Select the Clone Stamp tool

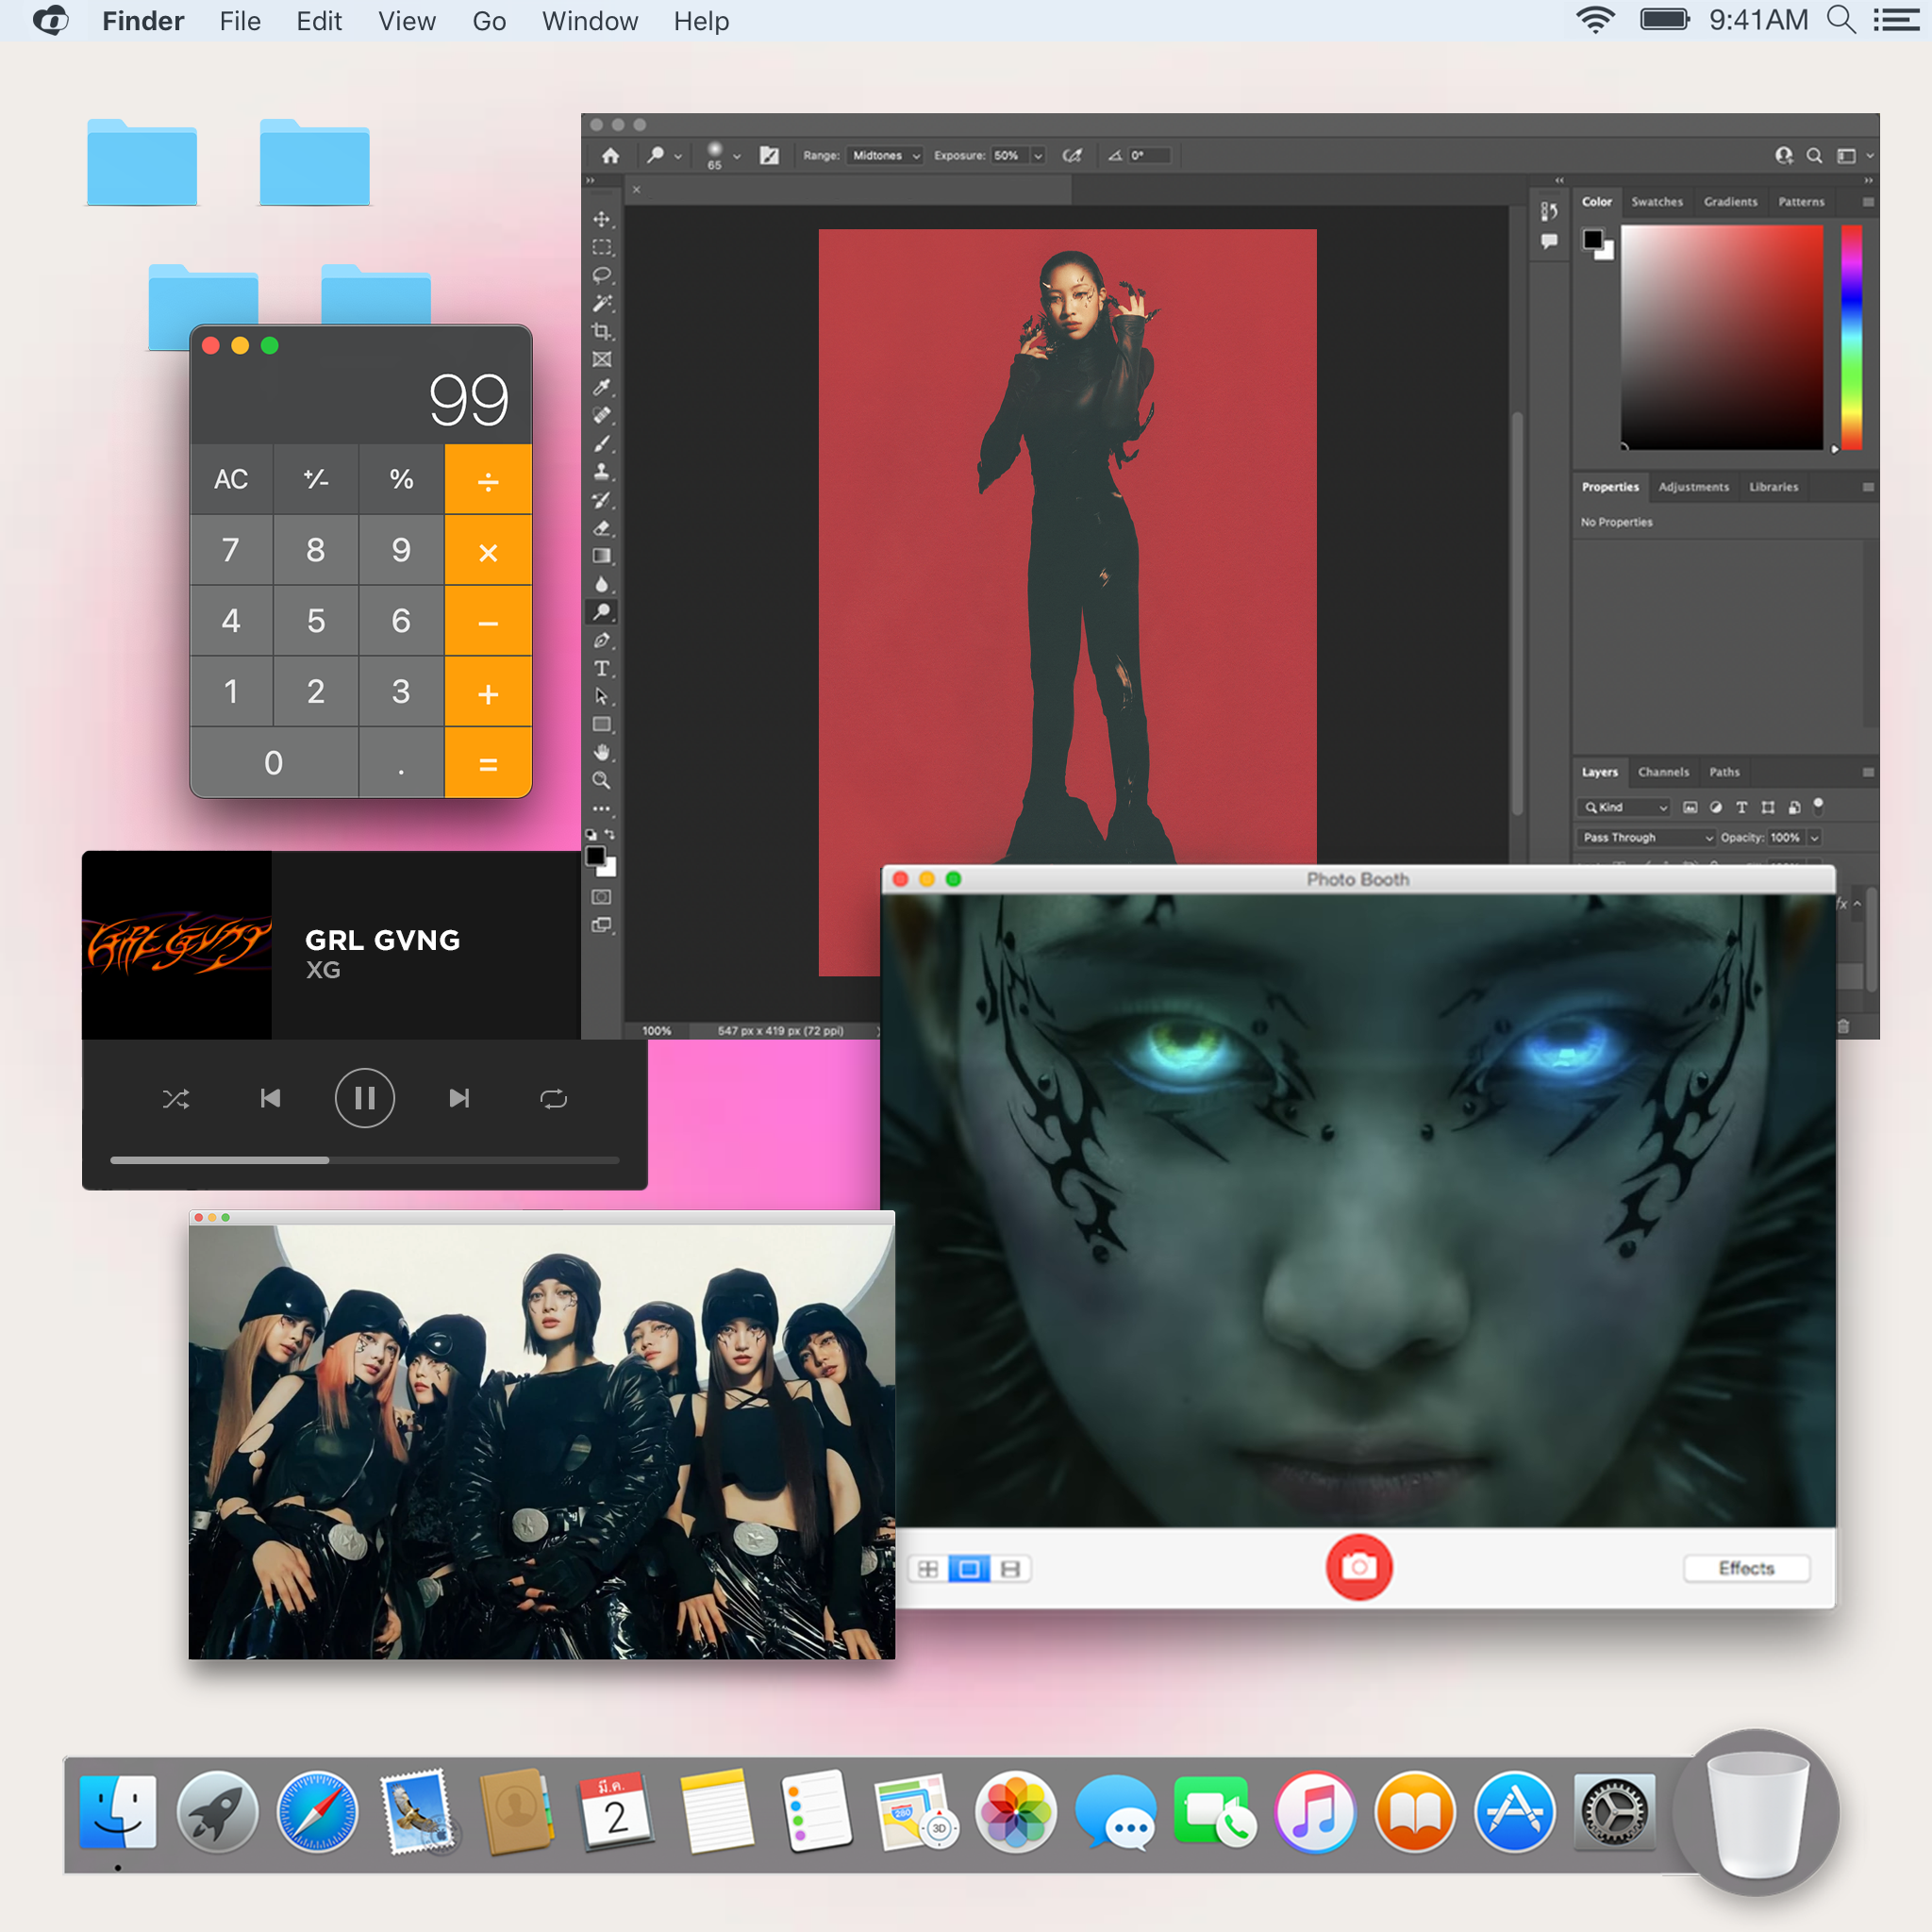[601, 471]
